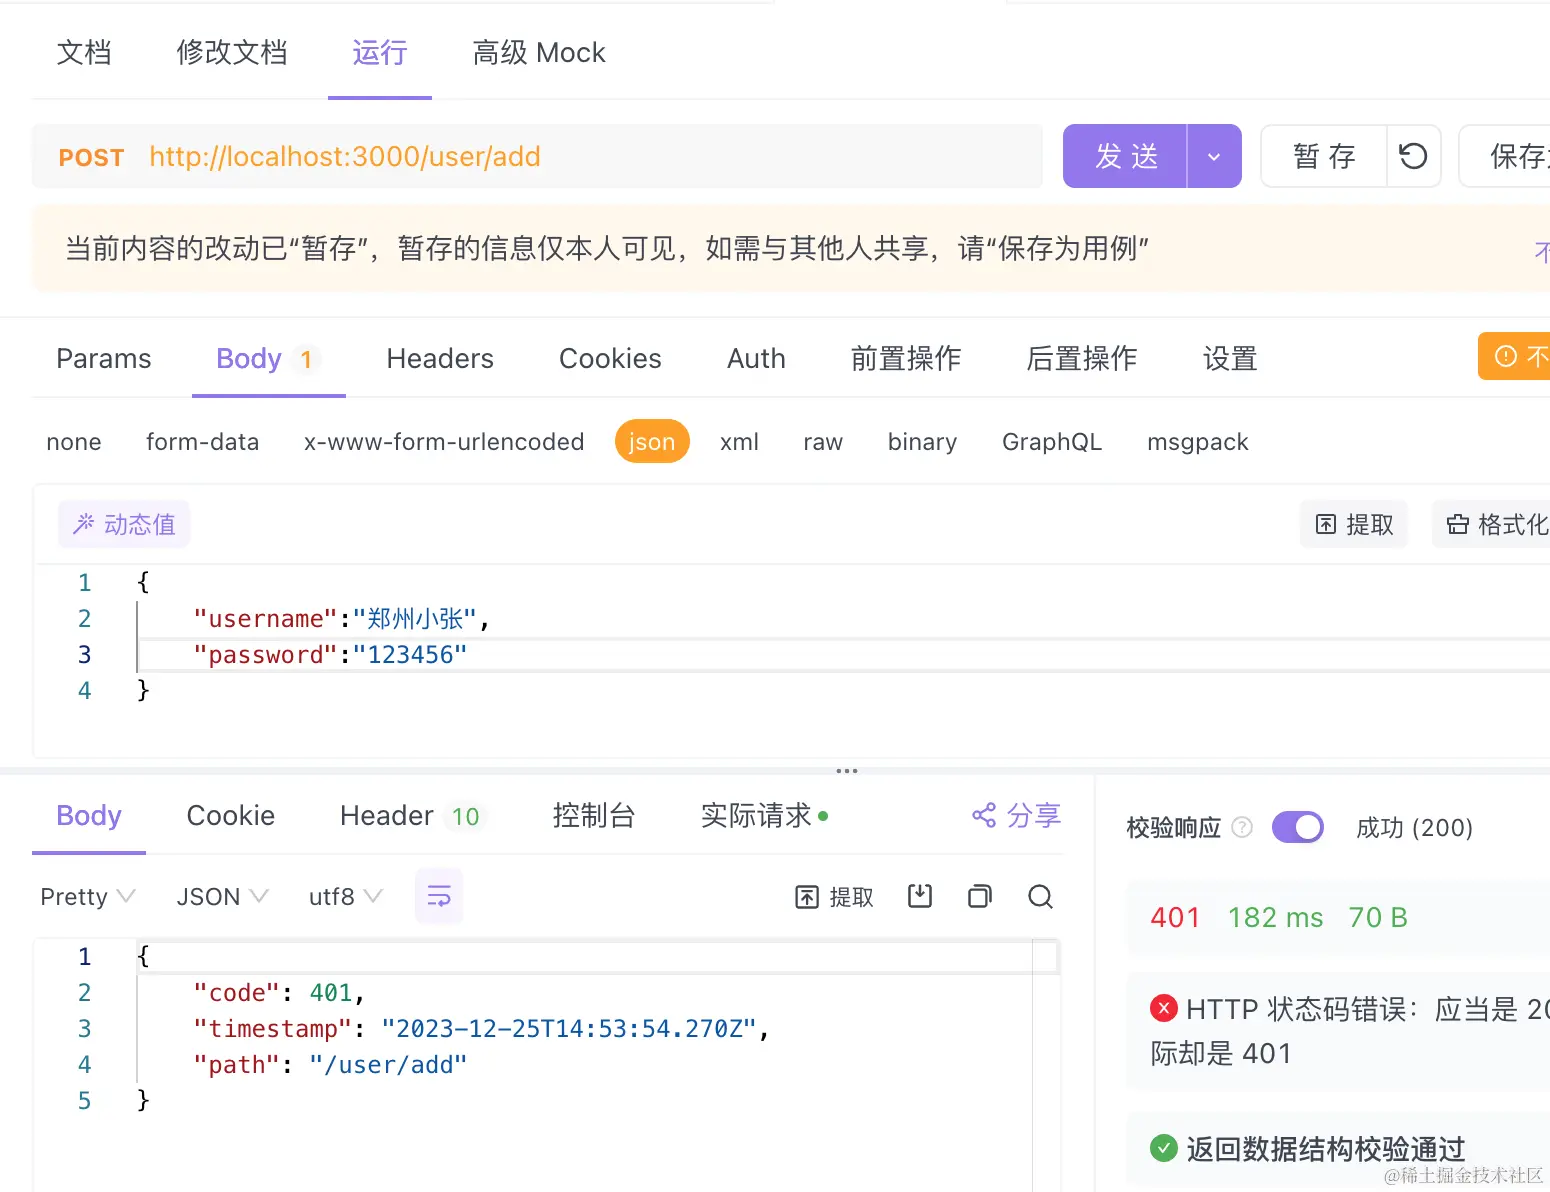Select the response Body tab
The height and width of the screenshot is (1192, 1550).
[x=89, y=816]
